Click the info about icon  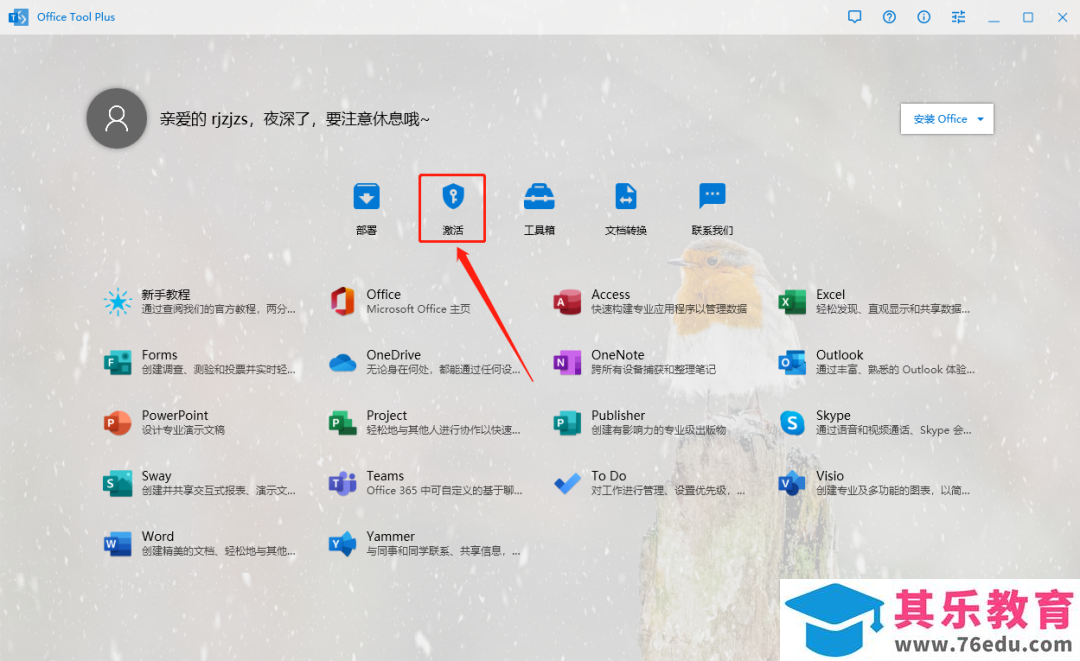click(x=924, y=17)
